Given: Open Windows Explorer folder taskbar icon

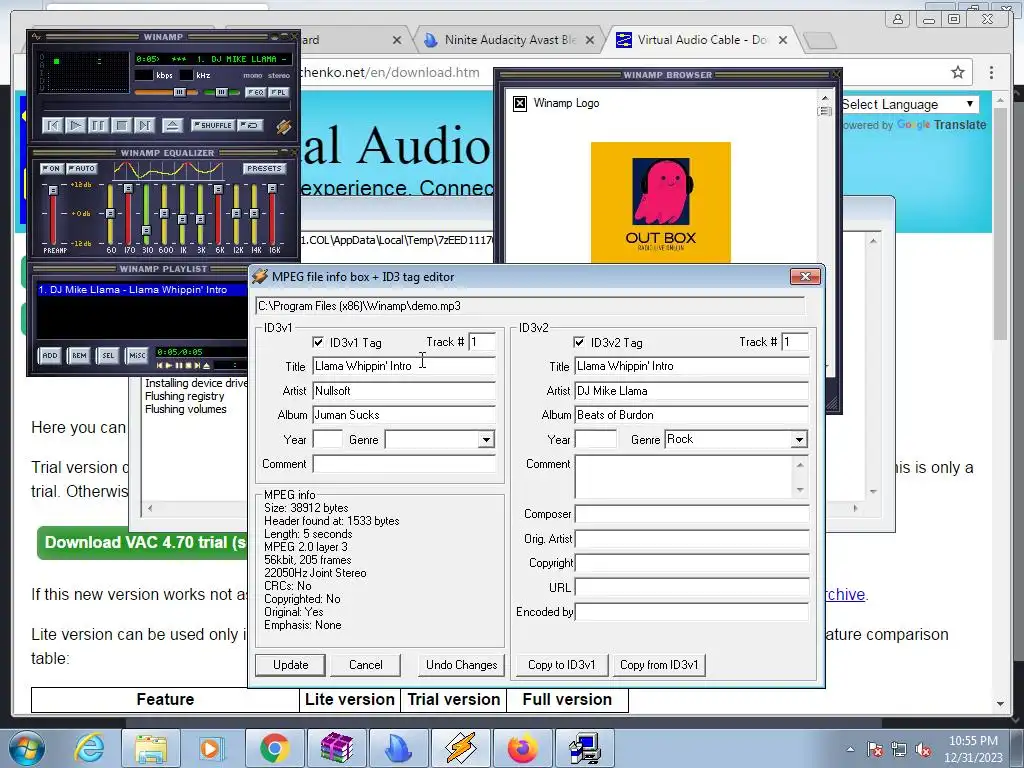Looking at the screenshot, I should [150, 748].
